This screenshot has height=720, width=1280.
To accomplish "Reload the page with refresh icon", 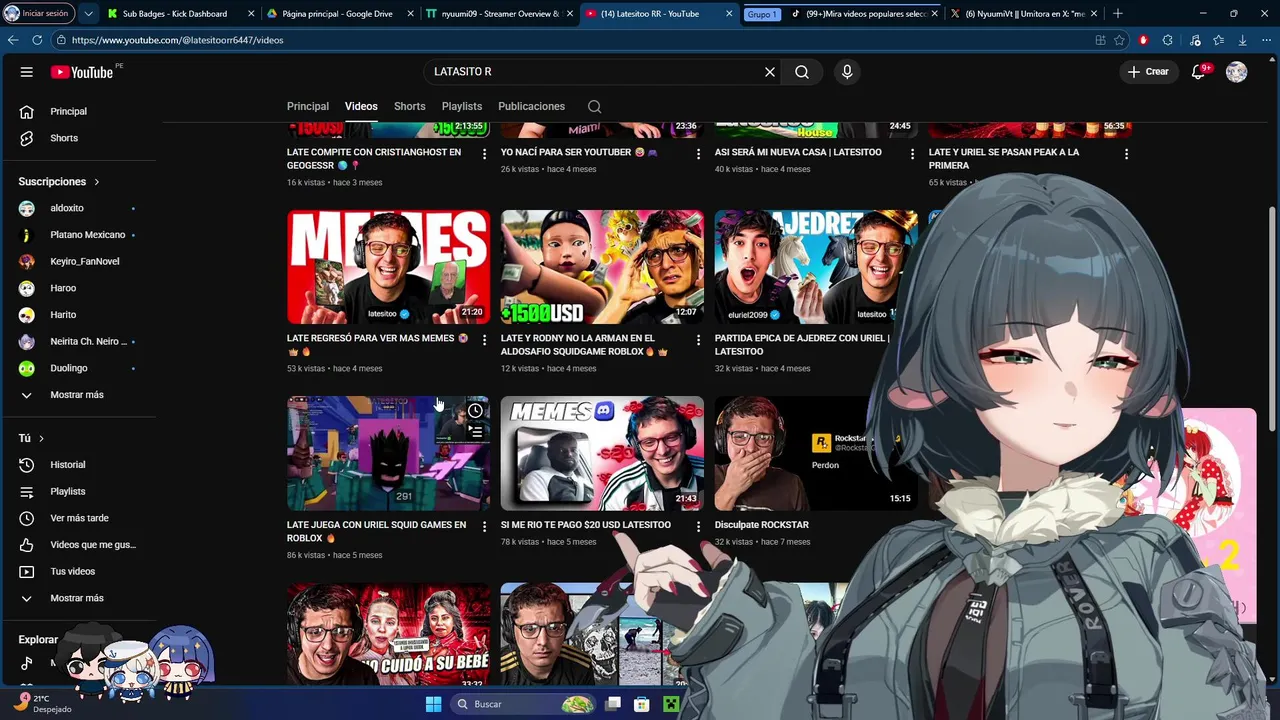I will (x=37, y=40).
